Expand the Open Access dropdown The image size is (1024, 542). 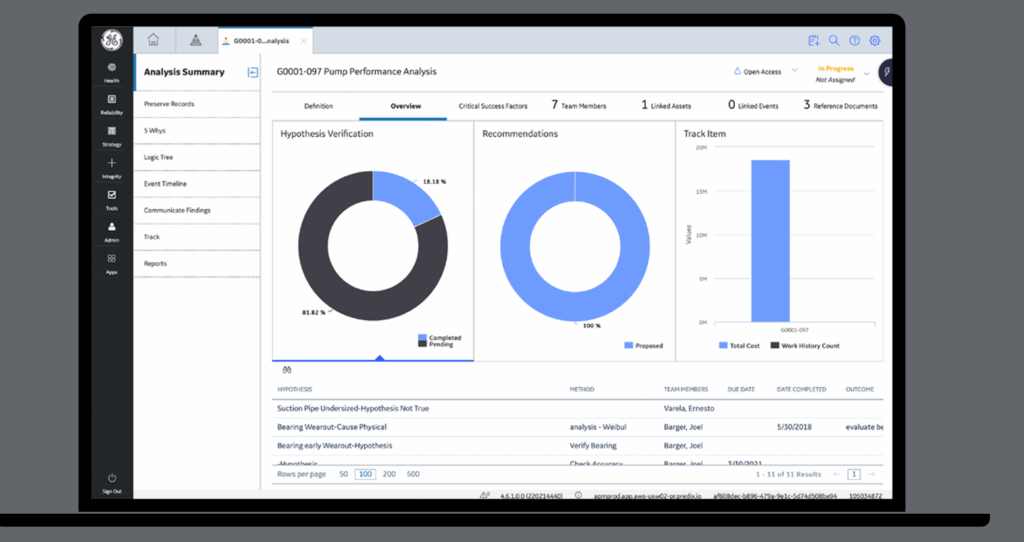[795, 71]
